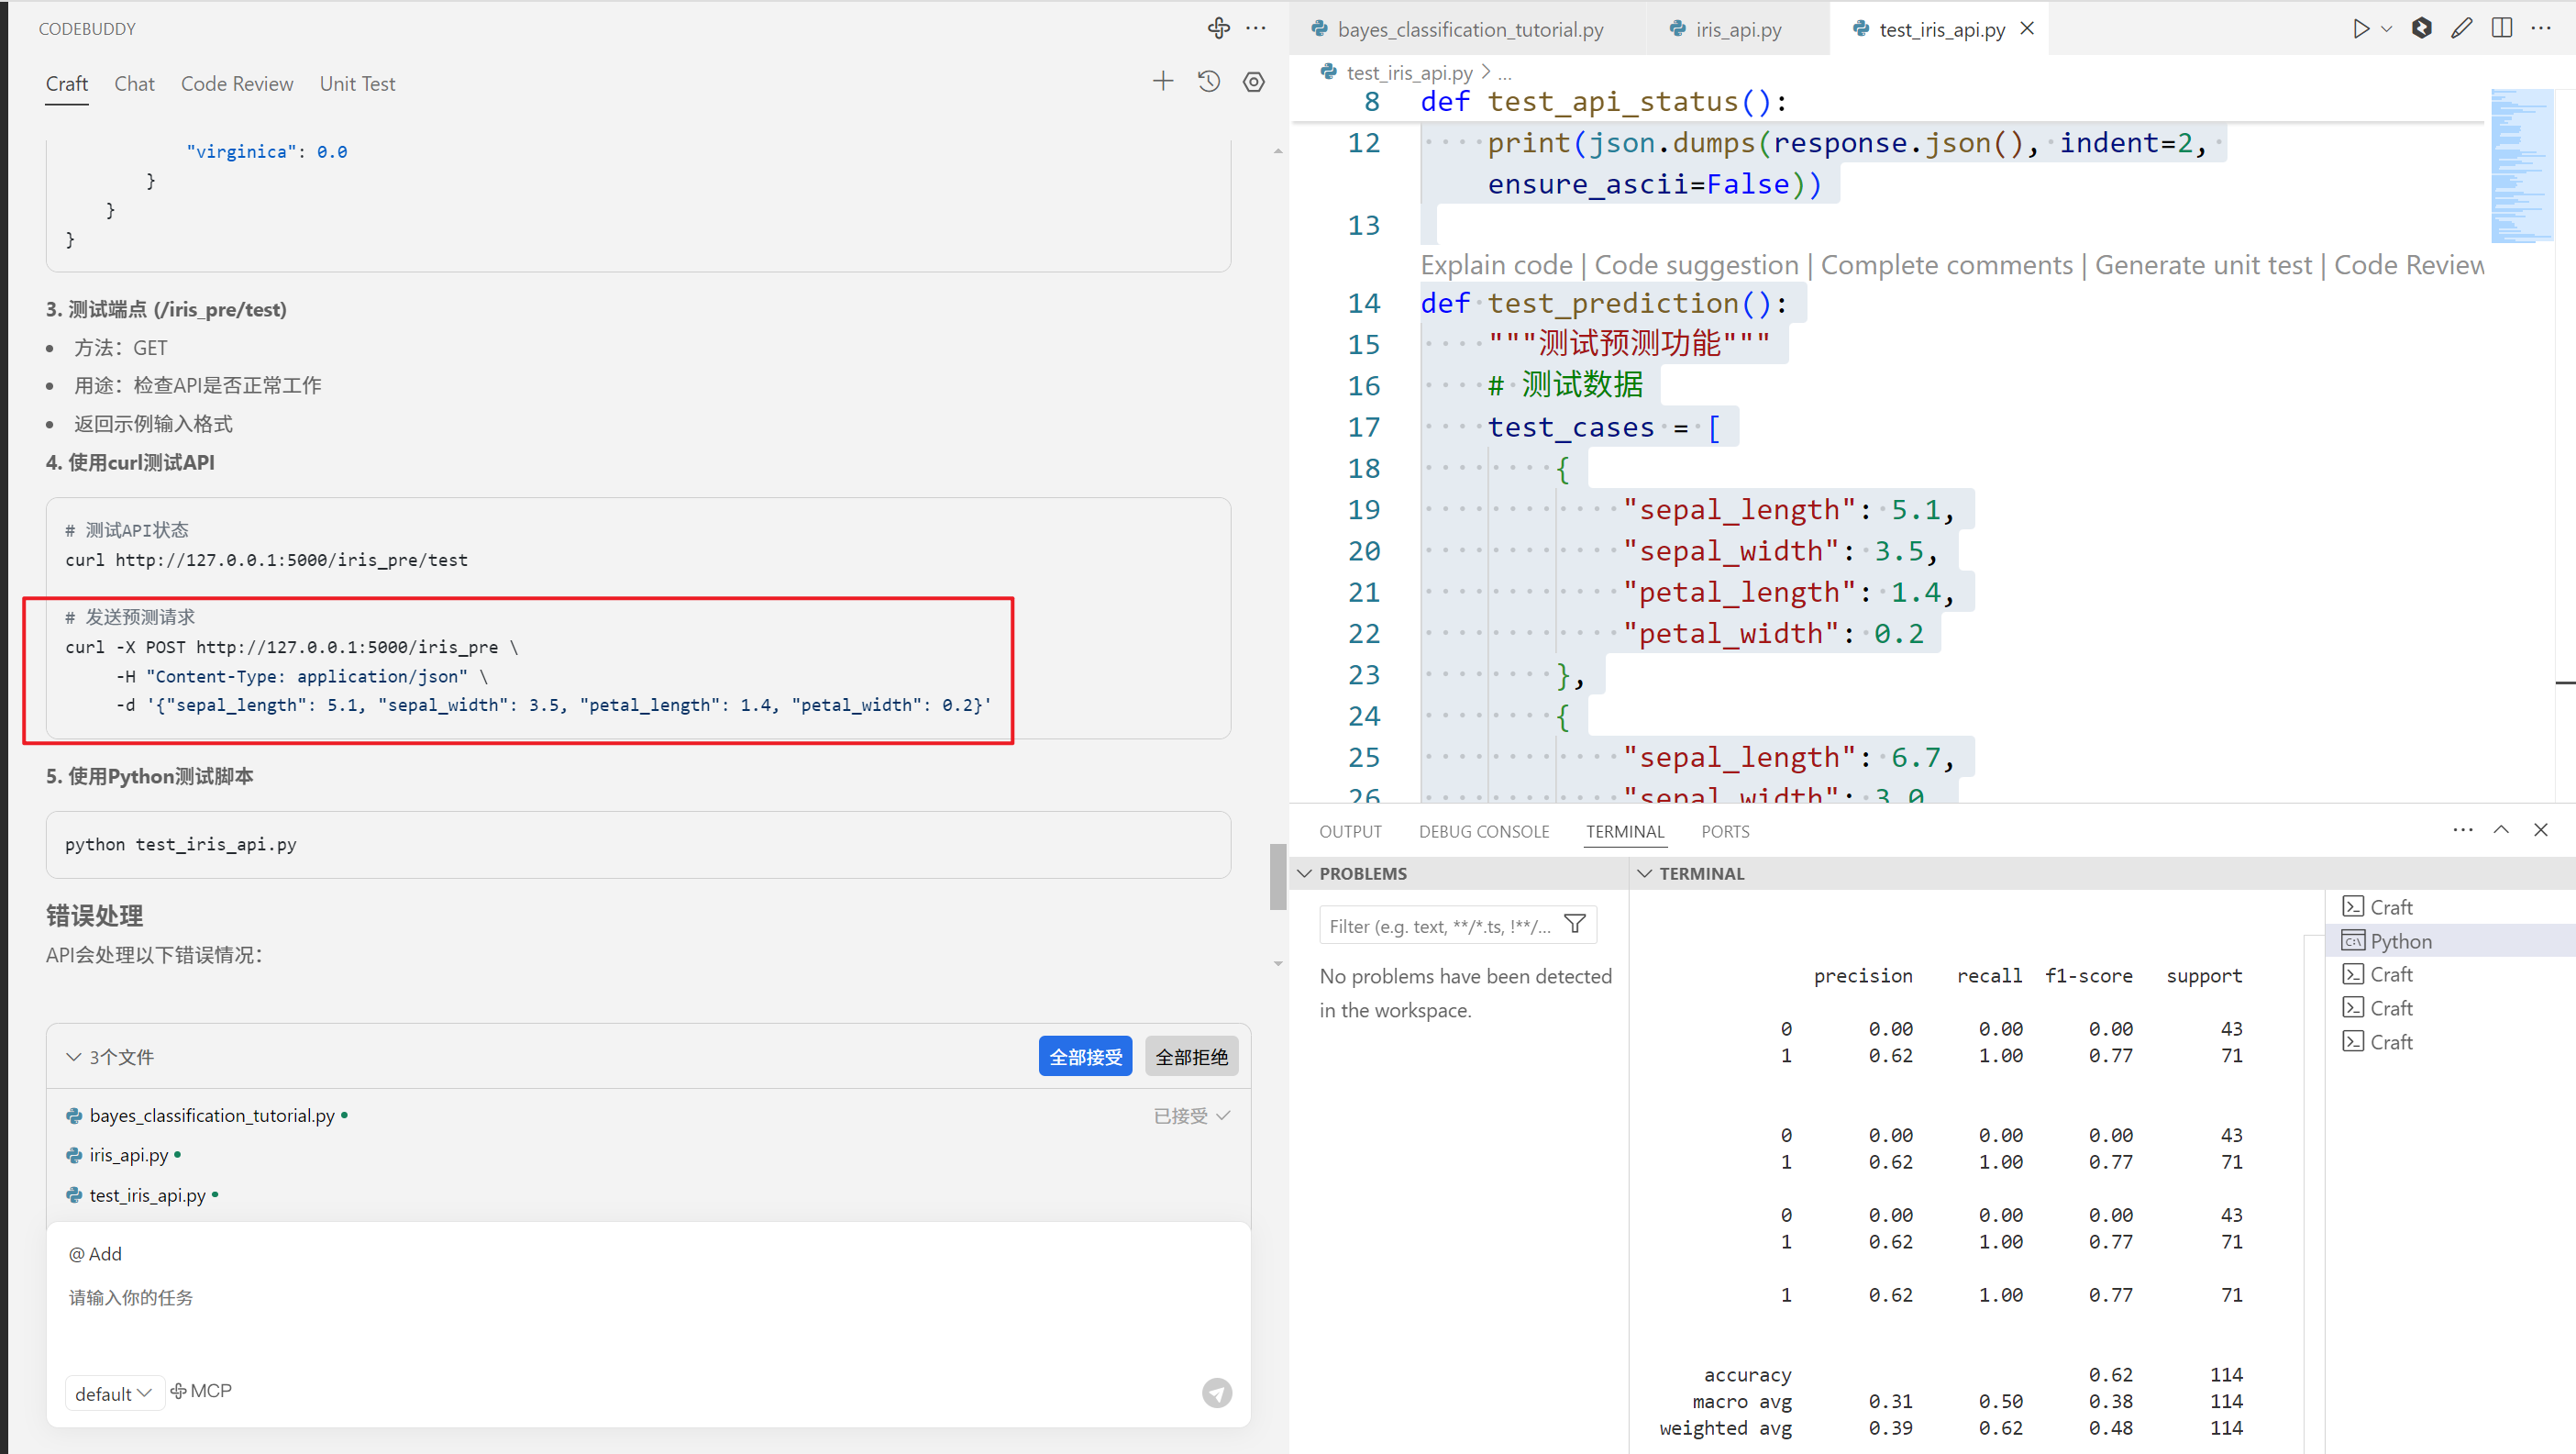
Task: Click Generate unit test code lens
Action: (x=2203, y=265)
